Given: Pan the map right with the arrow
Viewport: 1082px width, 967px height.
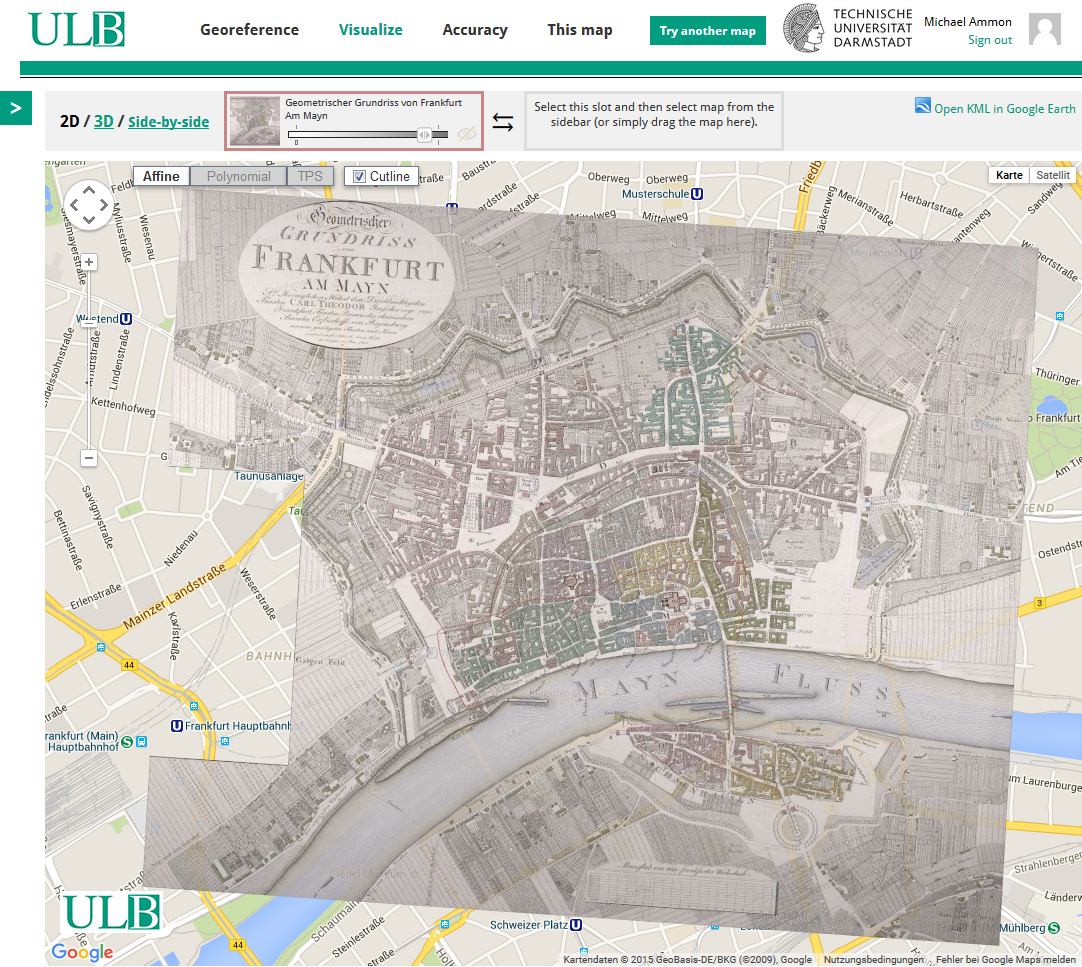Looking at the screenshot, I should tap(104, 205).
